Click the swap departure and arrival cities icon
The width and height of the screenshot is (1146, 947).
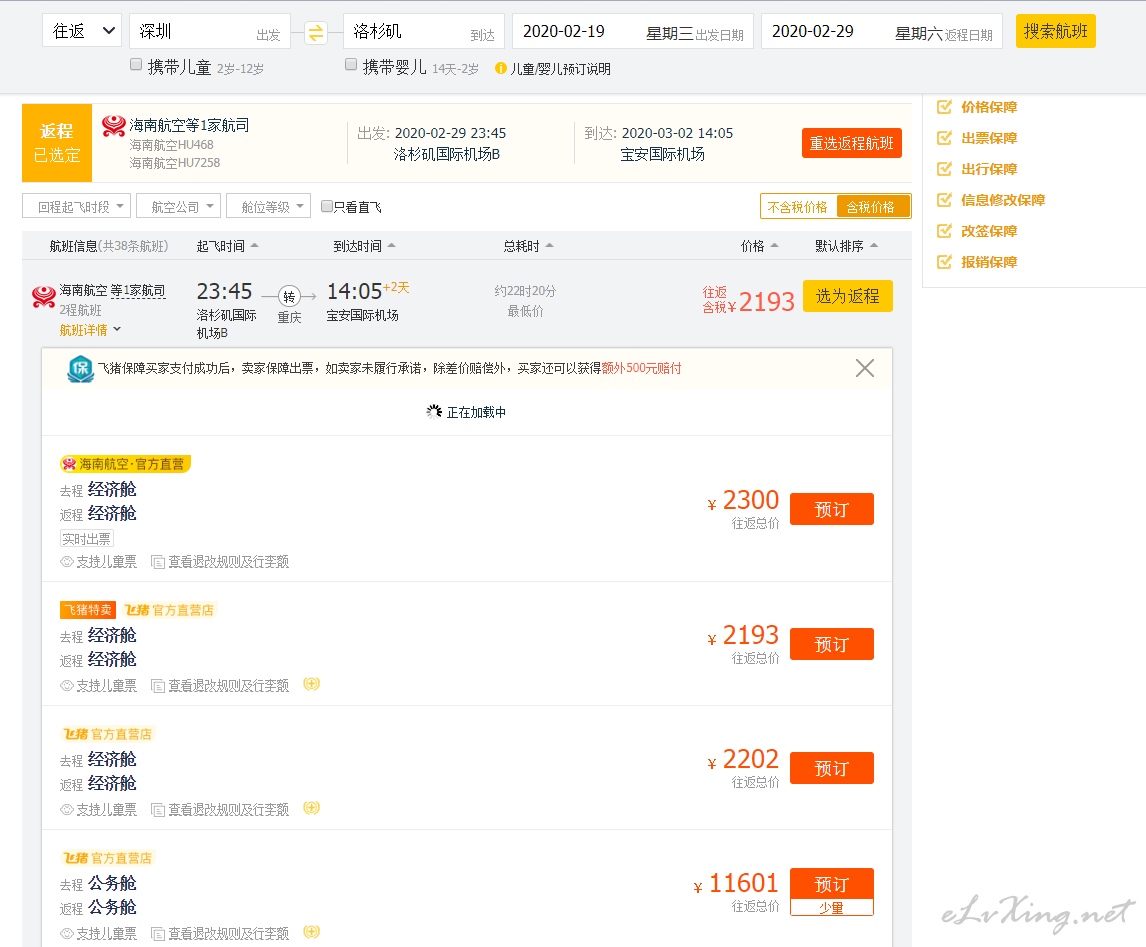click(316, 32)
